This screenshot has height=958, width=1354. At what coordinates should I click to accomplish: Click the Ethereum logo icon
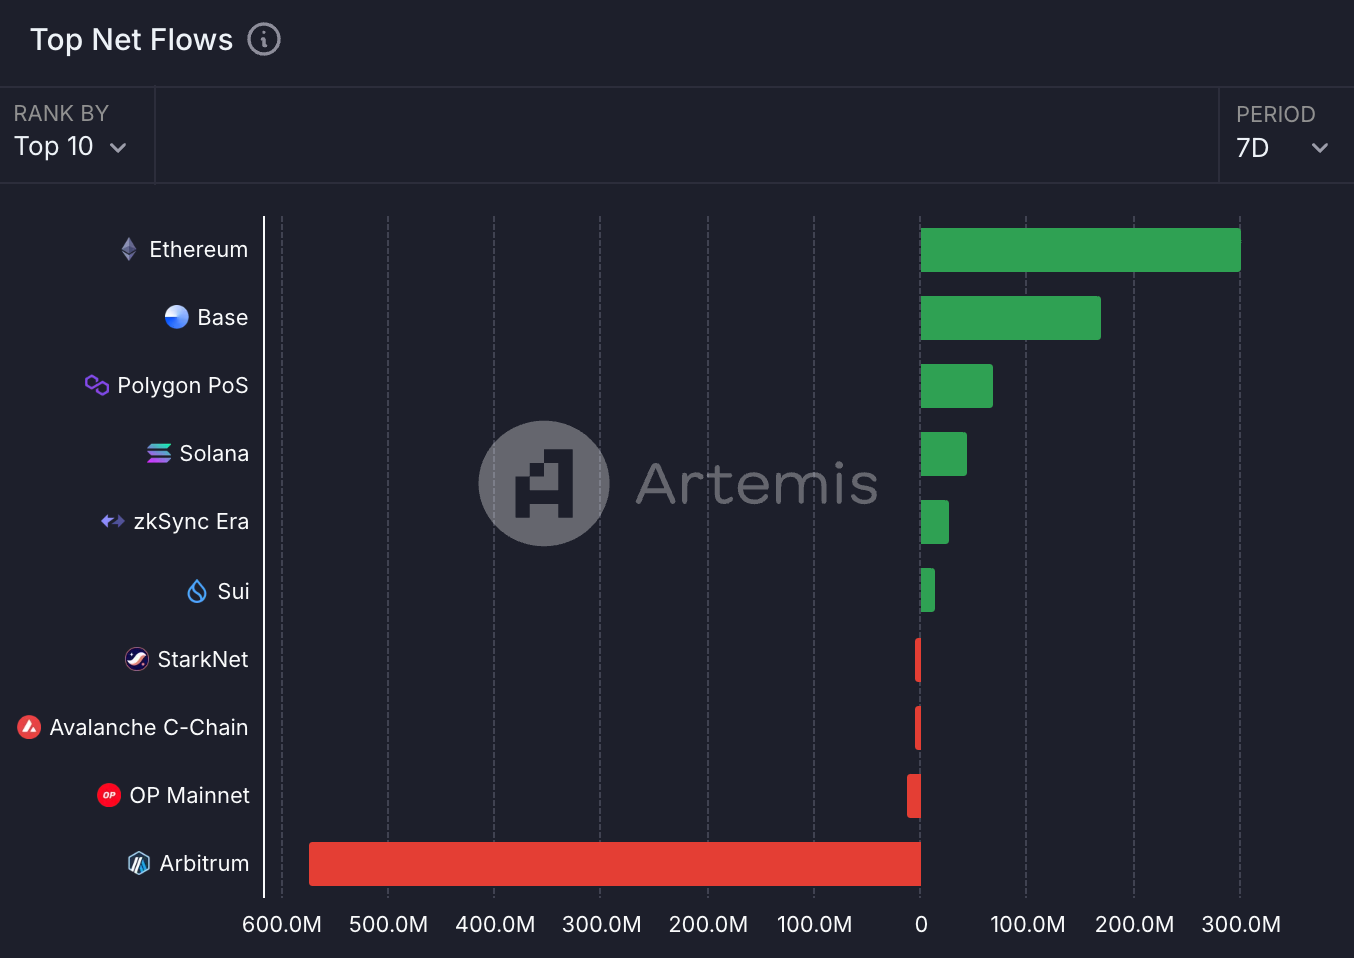[x=129, y=249]
